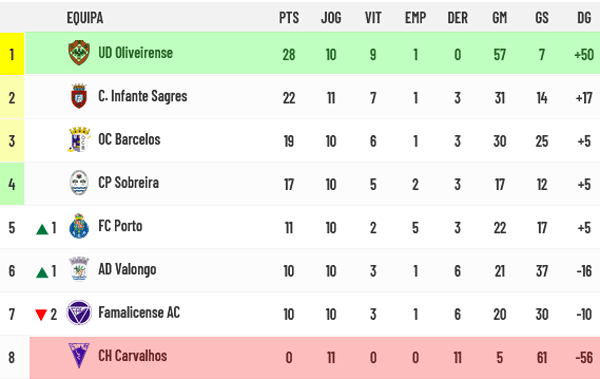Open the AD Valongo club badge
The image size is (600, 379).
pyautogui.click(x=79, y=269)
